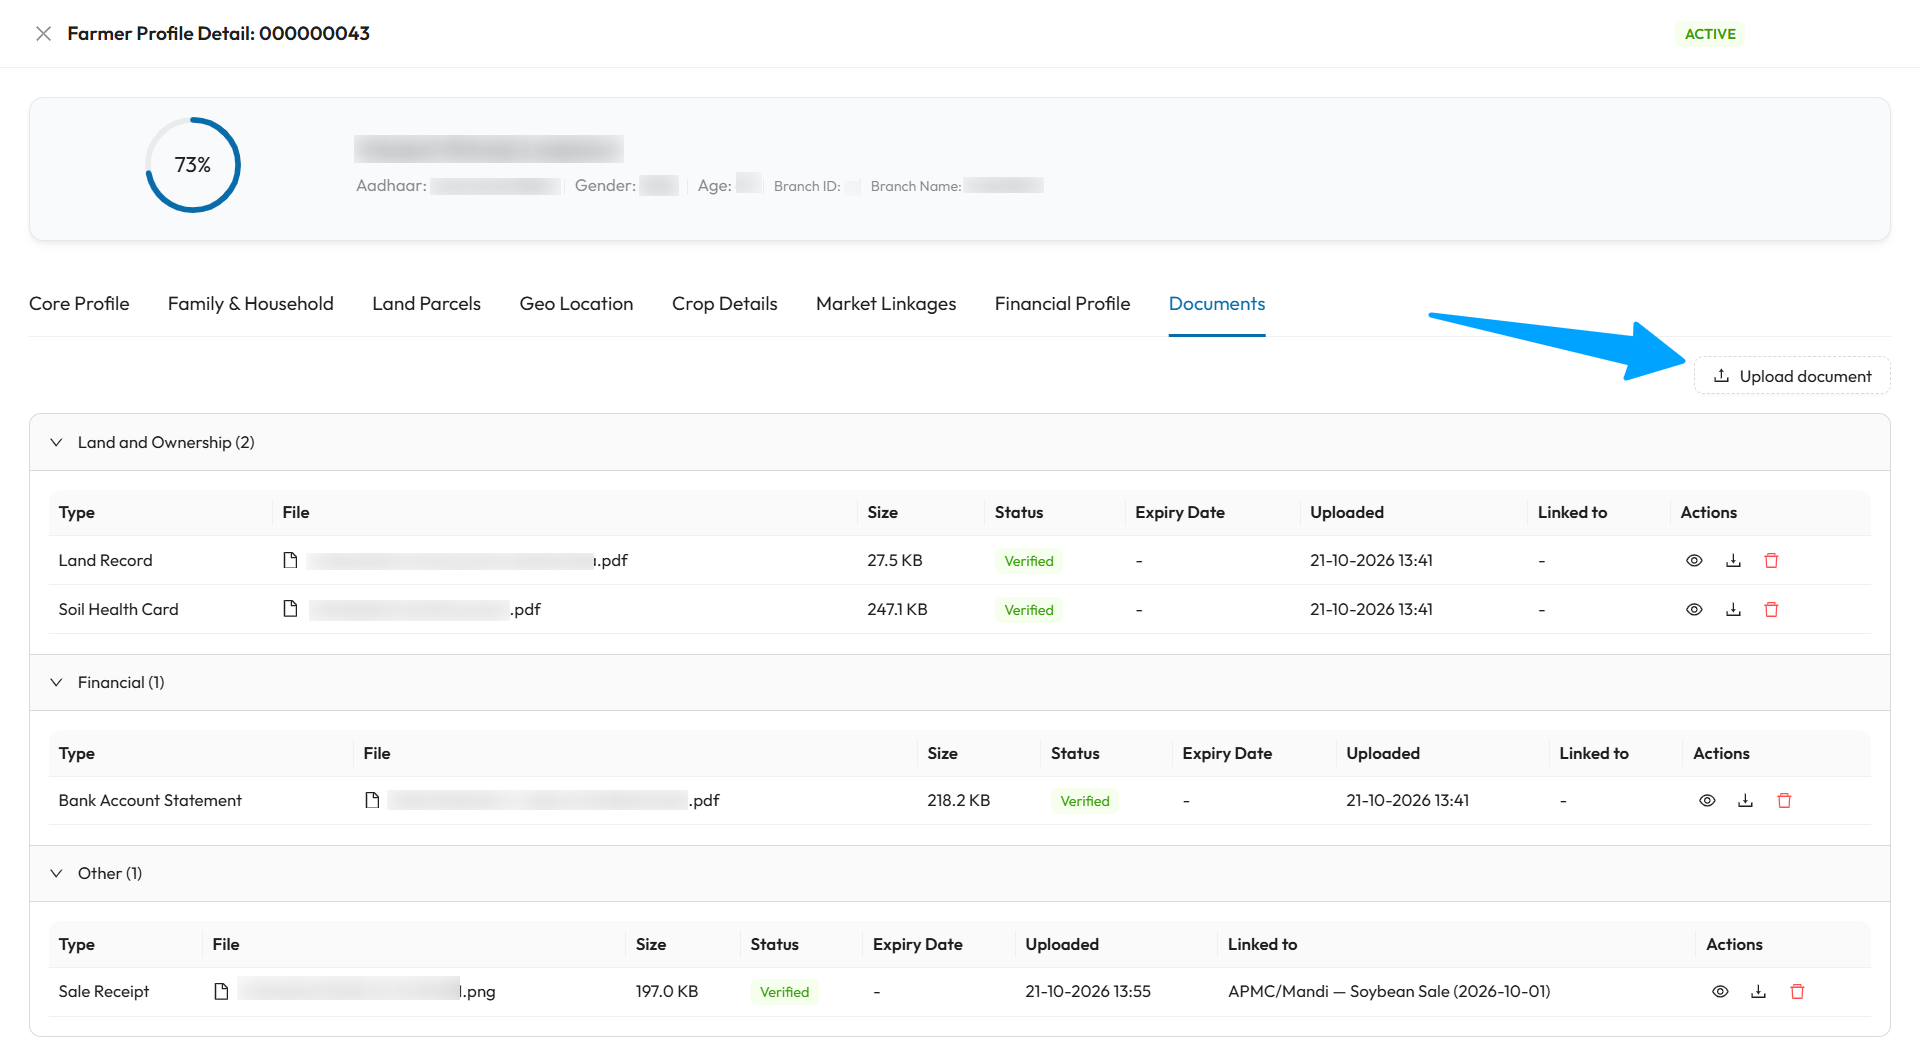Delete the Bank Account Statement document
This screenshot has height=1063, width=1920.
click(1784, 801)
